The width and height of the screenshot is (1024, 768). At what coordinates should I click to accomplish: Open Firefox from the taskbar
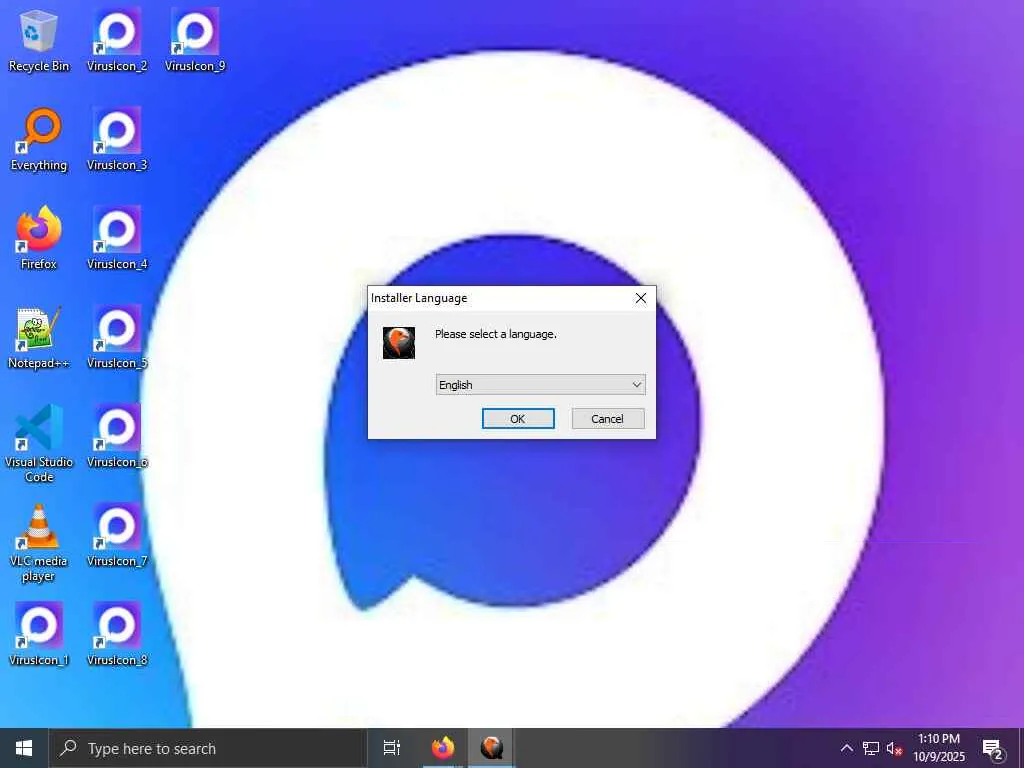[x=443, y=748]
